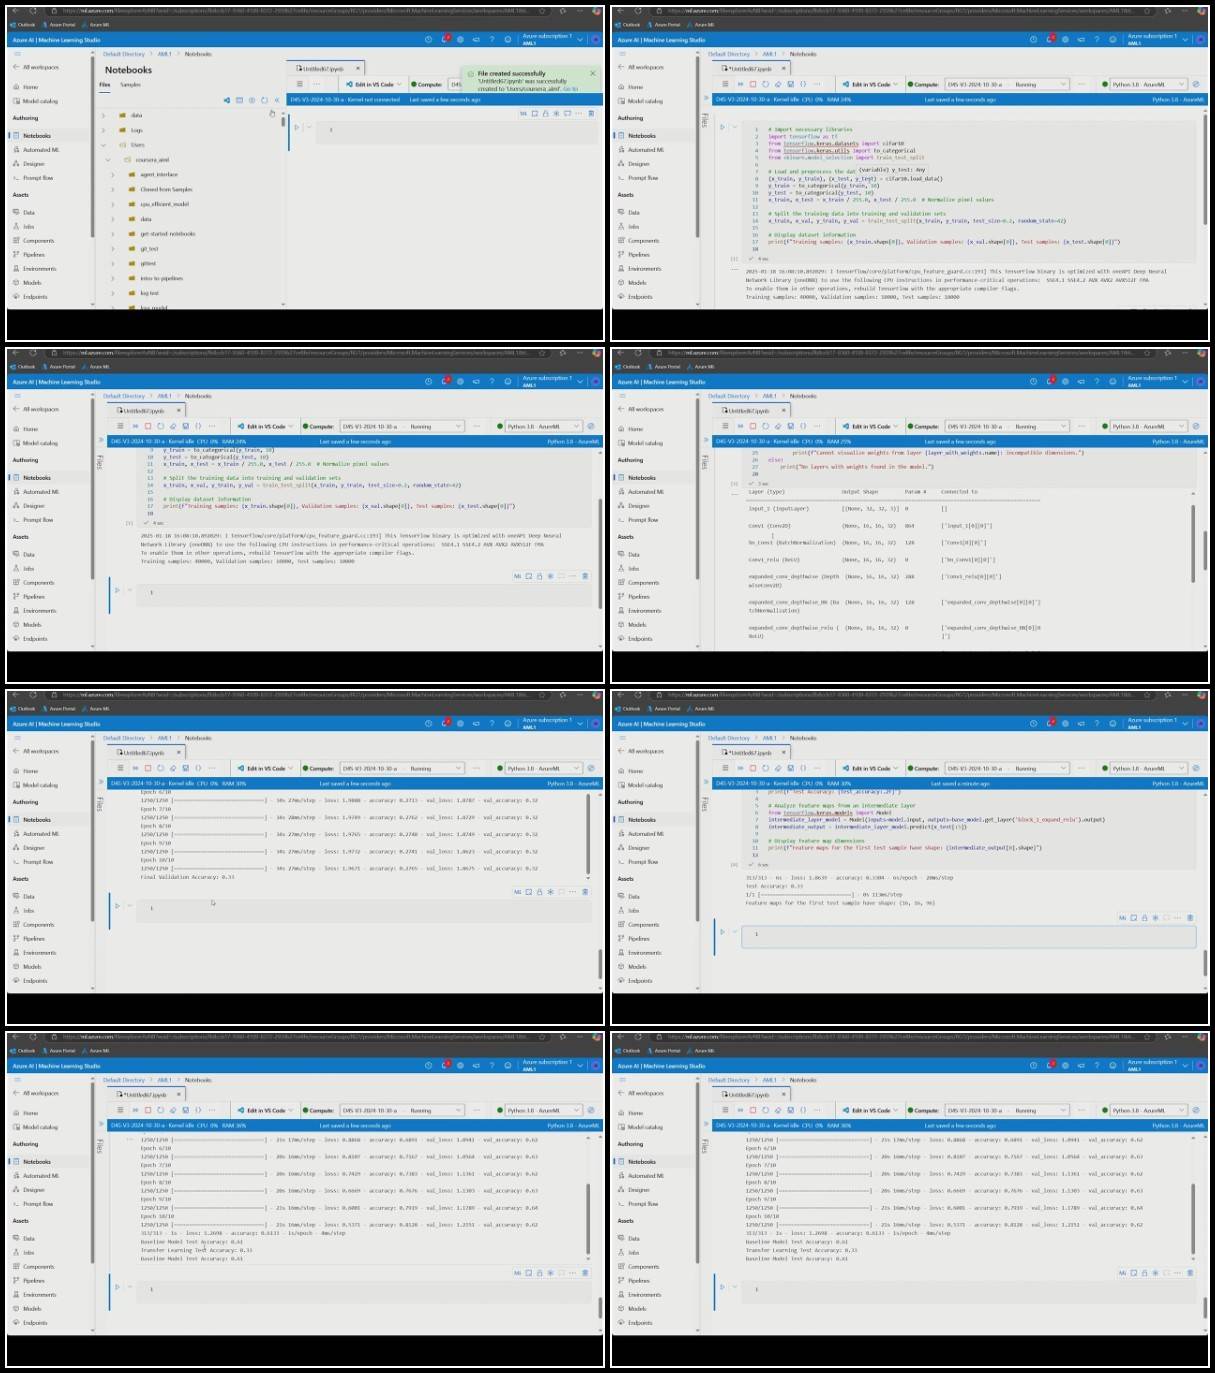Open terminal icon above the file tree

click(x=239, y=100)
